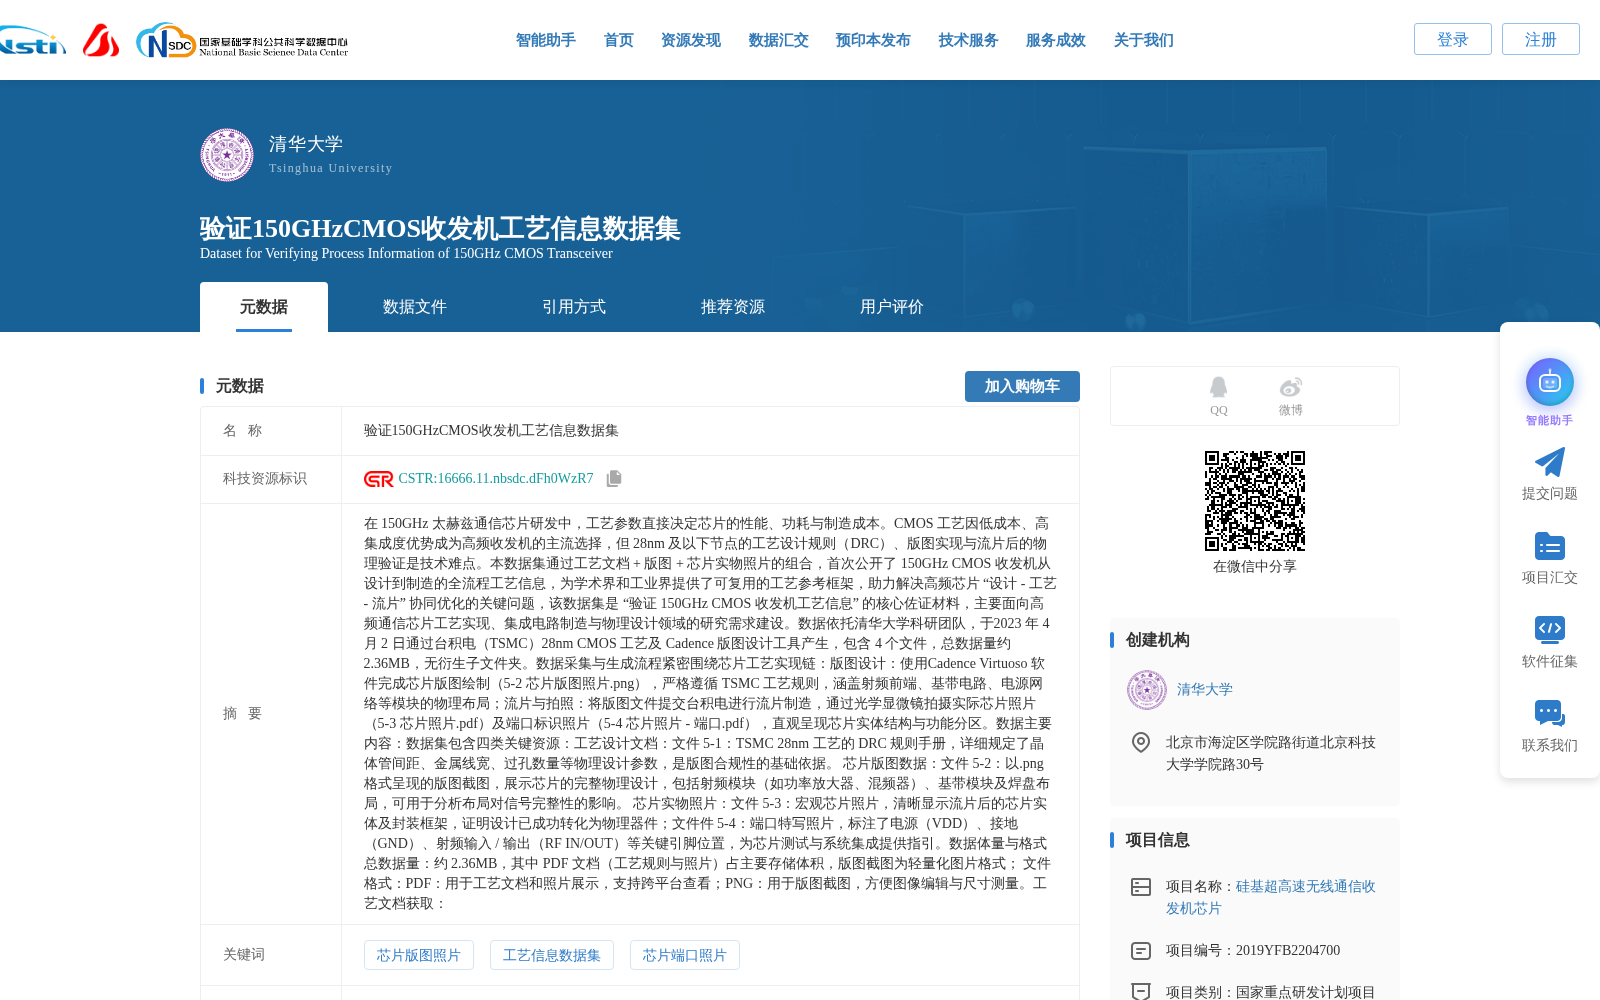Switch to the 数据文件 tab
Image resolution: width=1600 pixels, height=1000 pixels.
[x=415, y=307]
